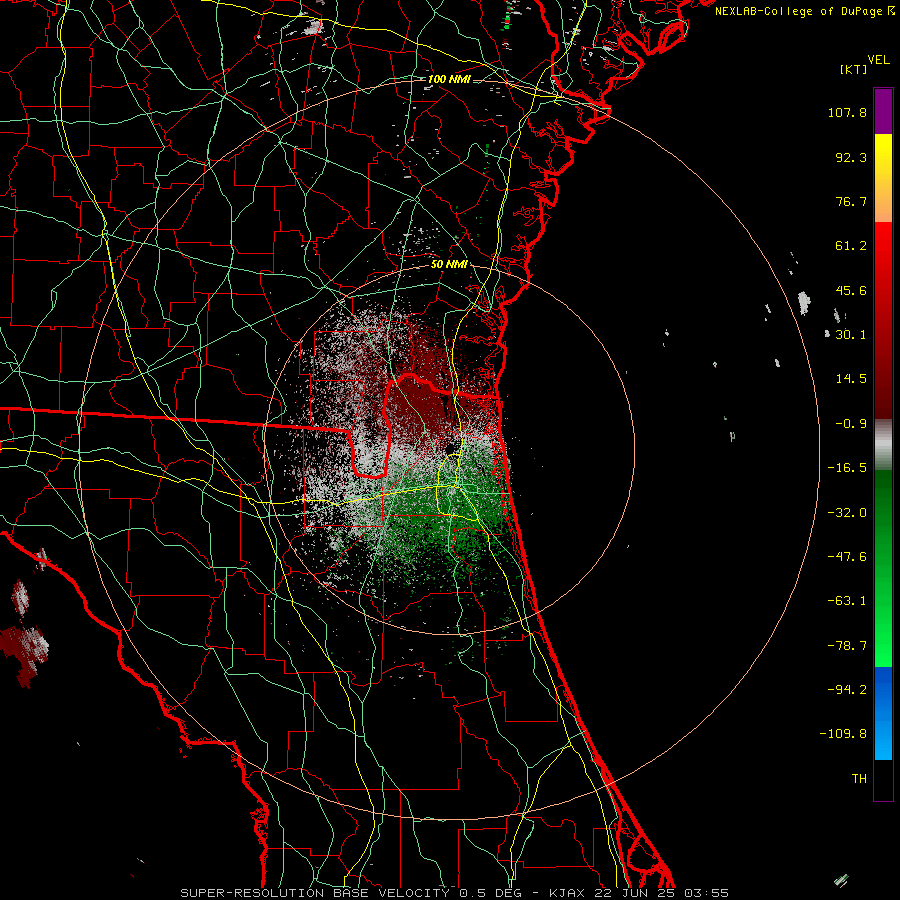Screen dimensions: 900x900
Task: Click the 45.6 velocity scale value
Action: coord(851,290)
